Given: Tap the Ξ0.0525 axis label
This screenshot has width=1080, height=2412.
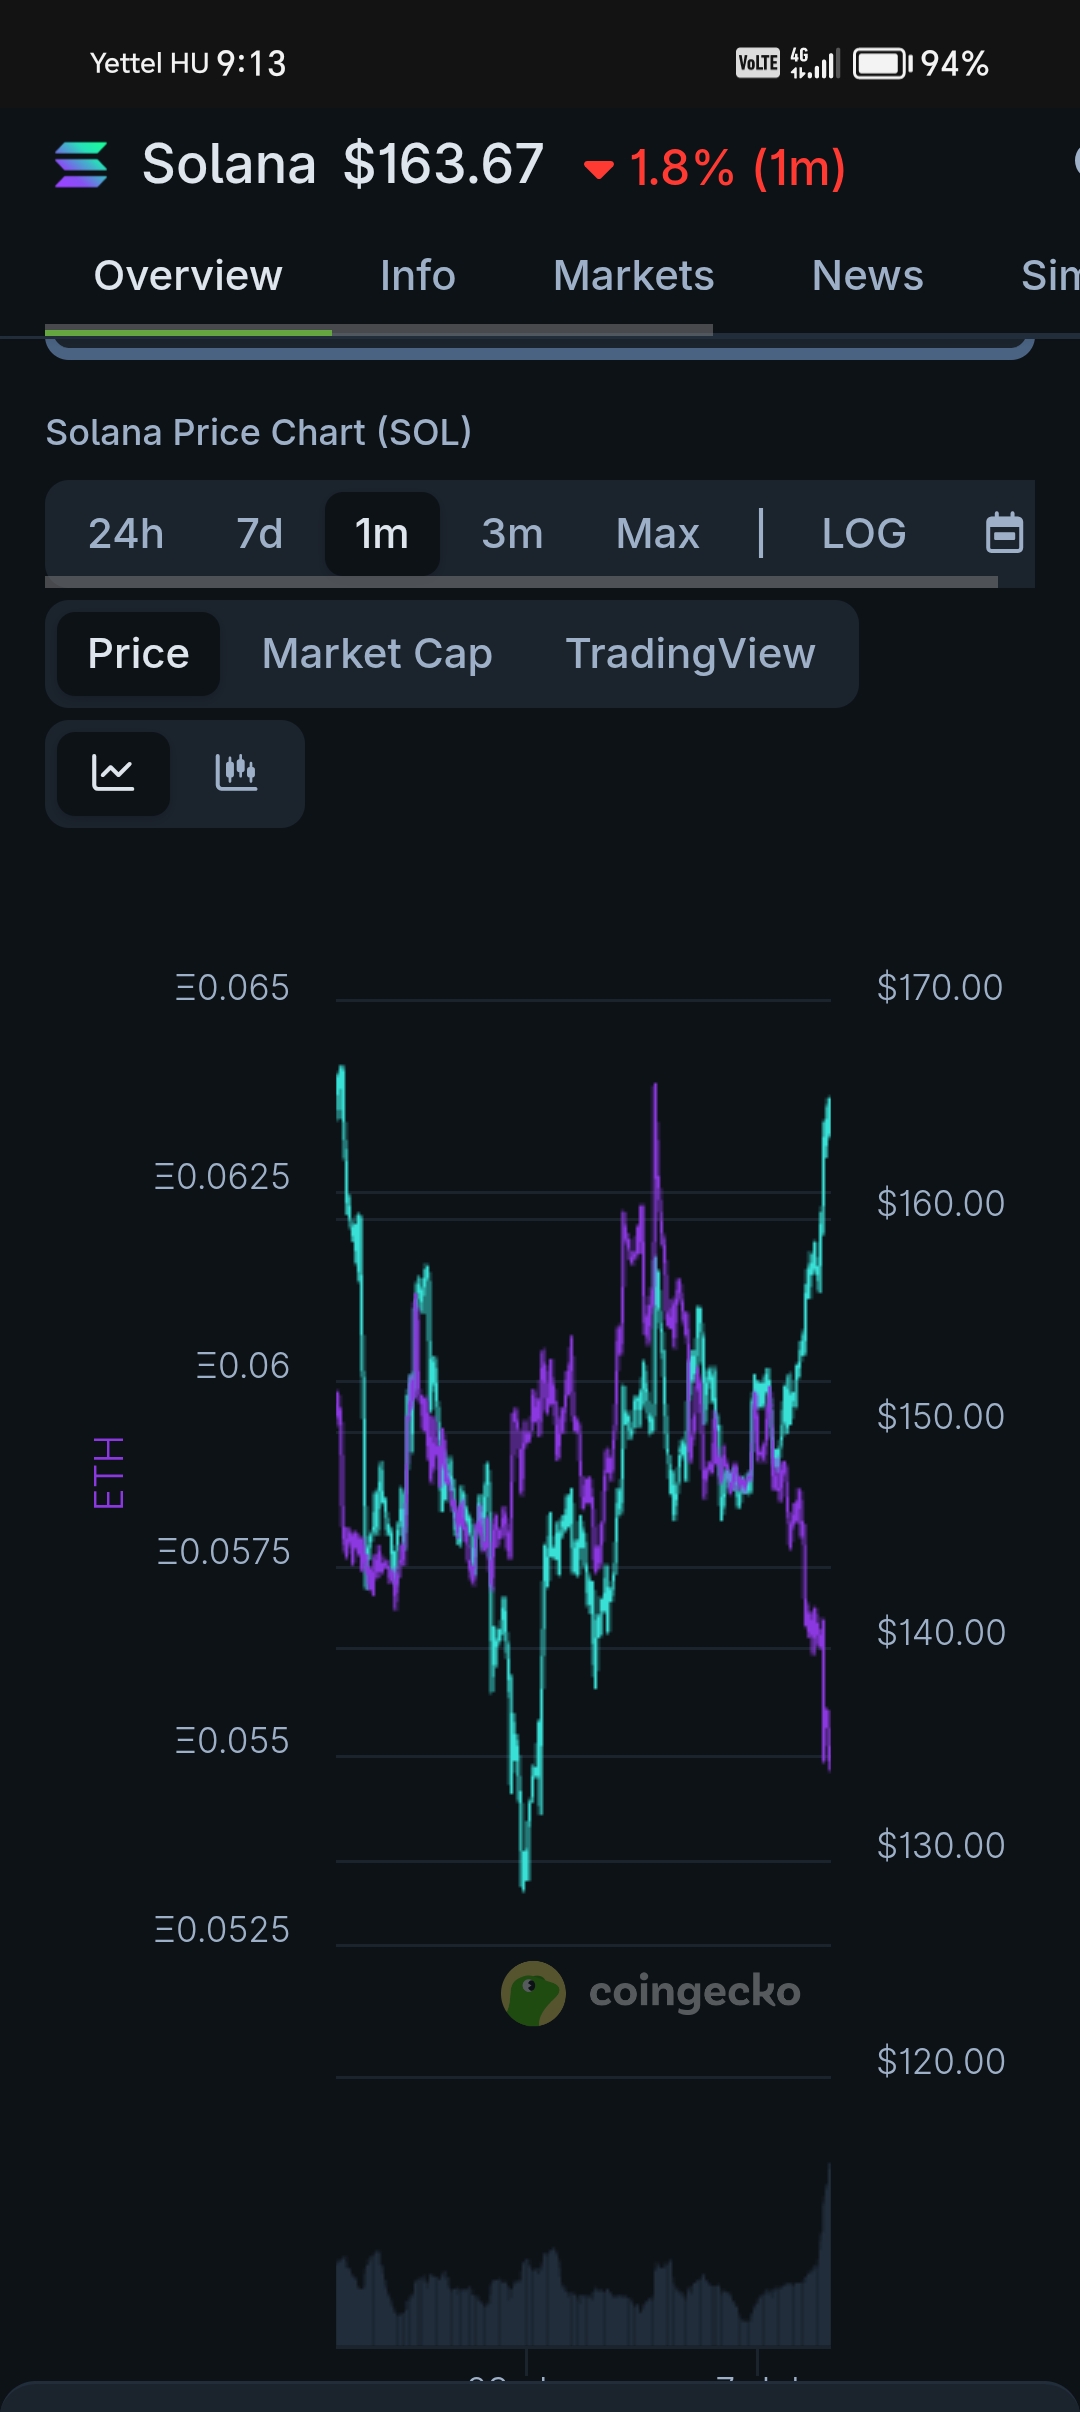Looking at the screenshot, I should (x=222, y=1929).
